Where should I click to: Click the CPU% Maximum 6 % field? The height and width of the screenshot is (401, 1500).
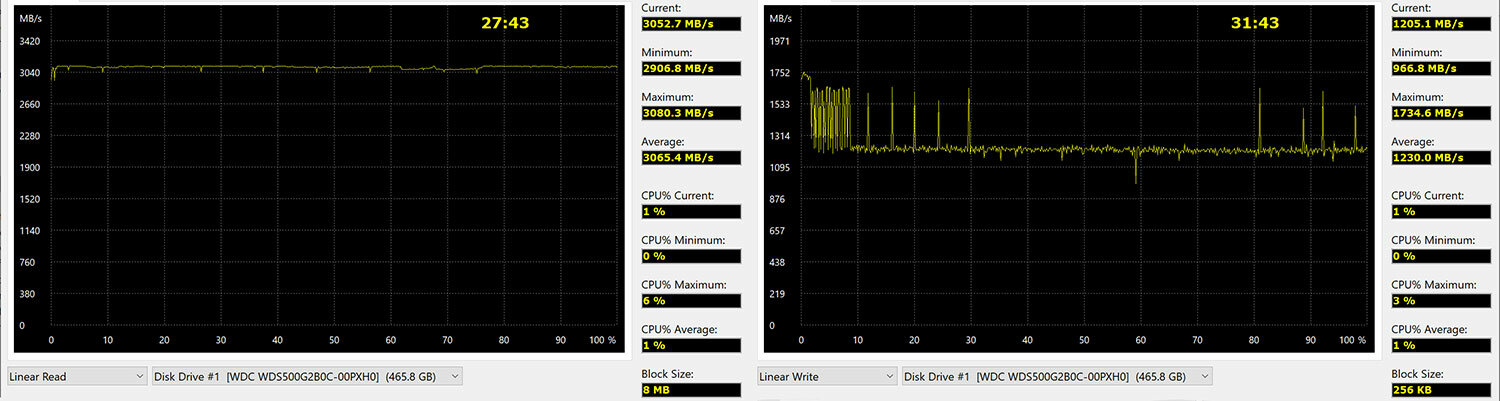point(690,301)
